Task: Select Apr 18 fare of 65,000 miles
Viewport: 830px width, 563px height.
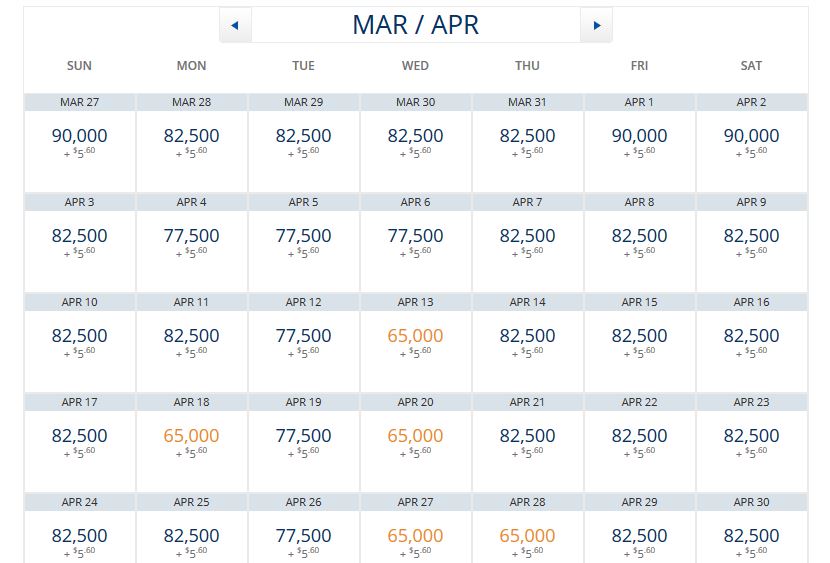Action: [x=191, y=437]
